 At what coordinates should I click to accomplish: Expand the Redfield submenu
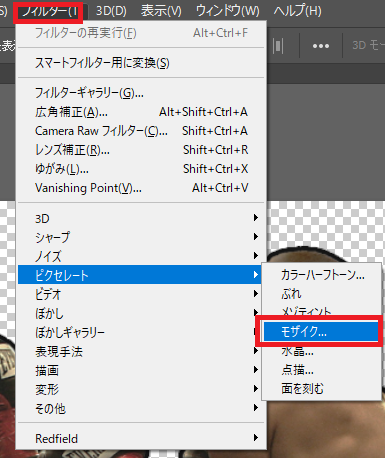coord(141,438)
